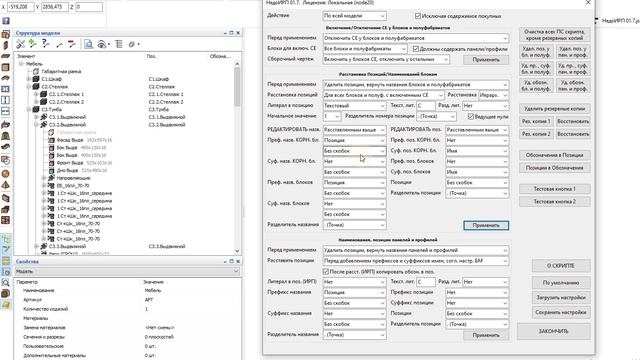The image size is (640, 360).
Task: Expand the С3.3.Выдвижной node
Action: 36,247
